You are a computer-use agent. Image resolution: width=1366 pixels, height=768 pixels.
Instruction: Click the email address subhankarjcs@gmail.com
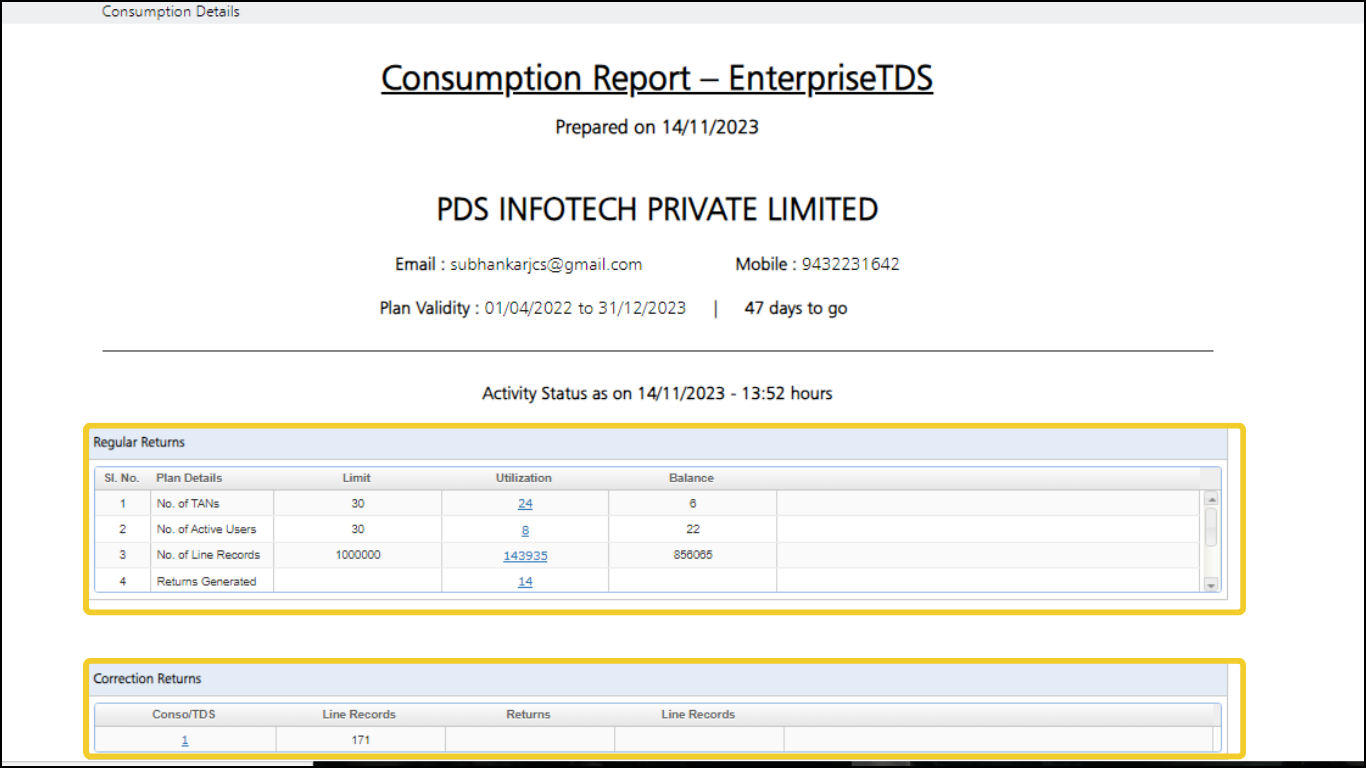tap(546, 265)
